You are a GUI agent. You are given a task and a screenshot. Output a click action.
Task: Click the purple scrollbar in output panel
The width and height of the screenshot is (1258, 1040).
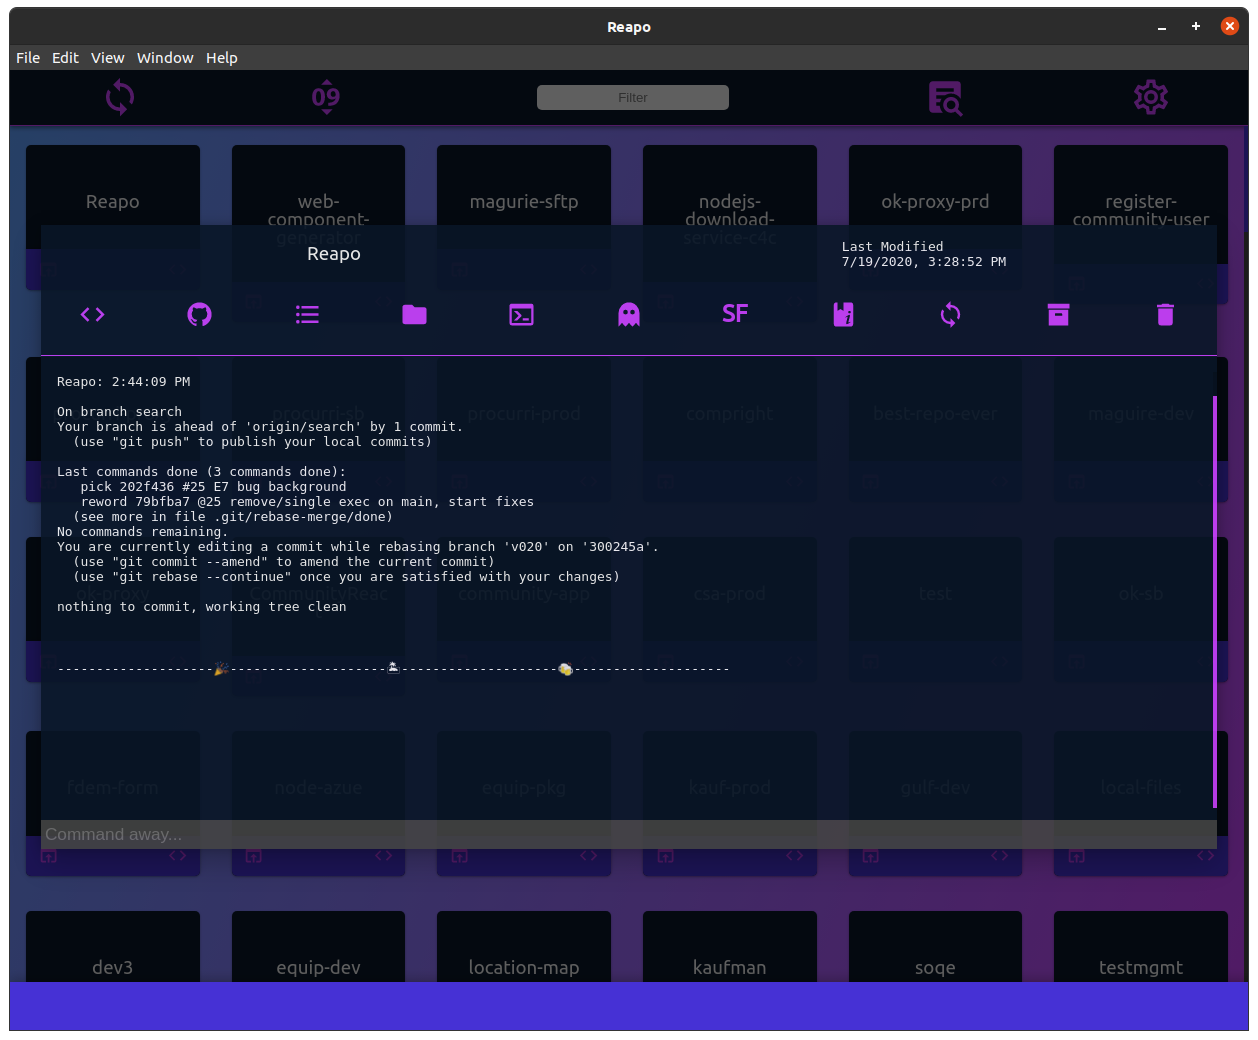1215,601
